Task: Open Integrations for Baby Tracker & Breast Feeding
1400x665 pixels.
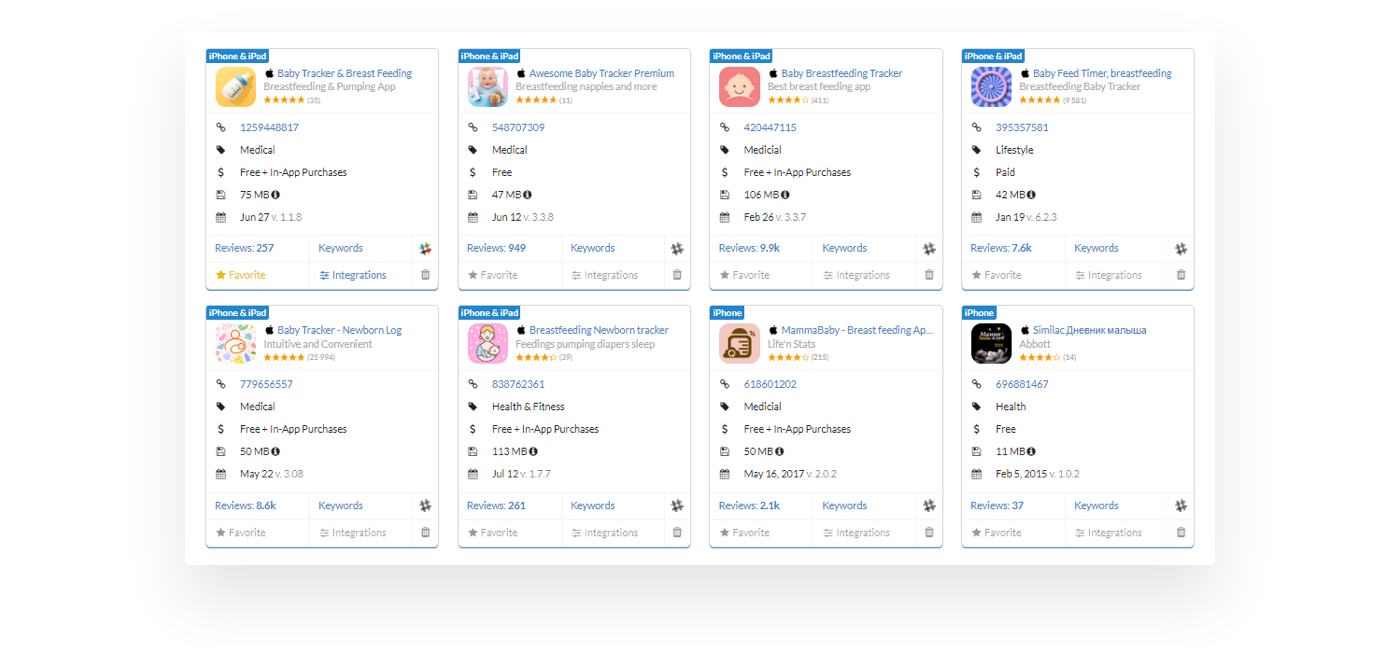Action: click(353, 275)
